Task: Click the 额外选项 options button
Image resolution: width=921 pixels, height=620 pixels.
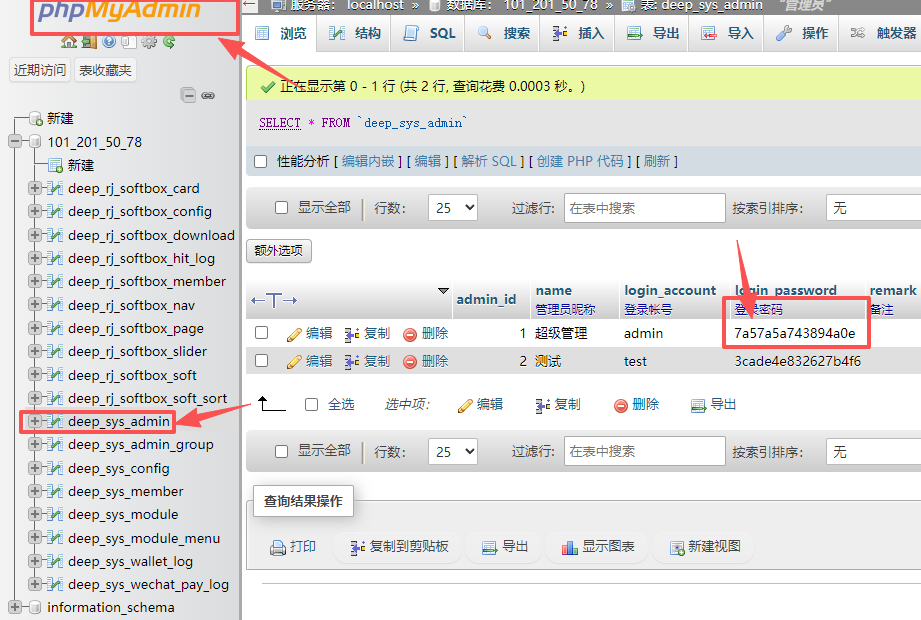Action: click(x=278, y=251)
